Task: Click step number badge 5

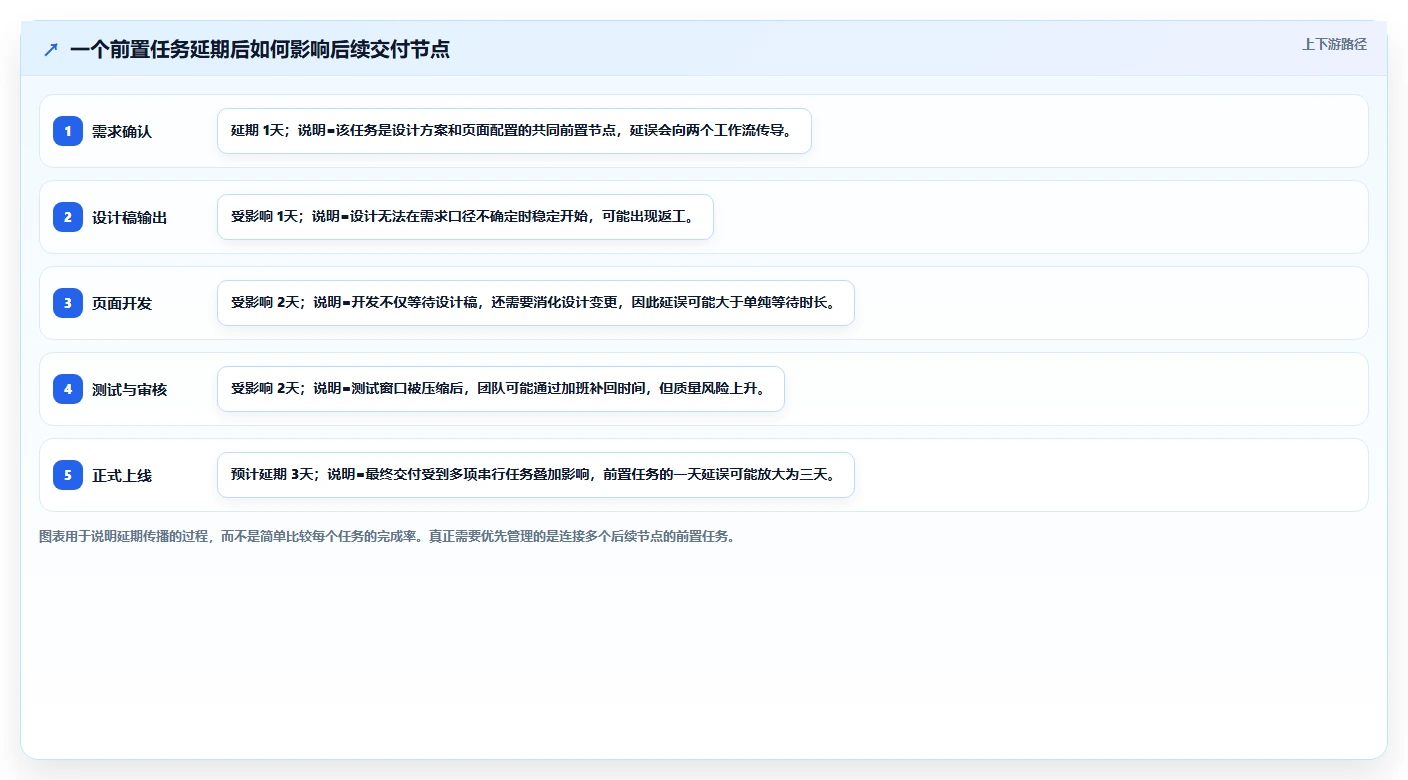Action: (x=68, y=475)
